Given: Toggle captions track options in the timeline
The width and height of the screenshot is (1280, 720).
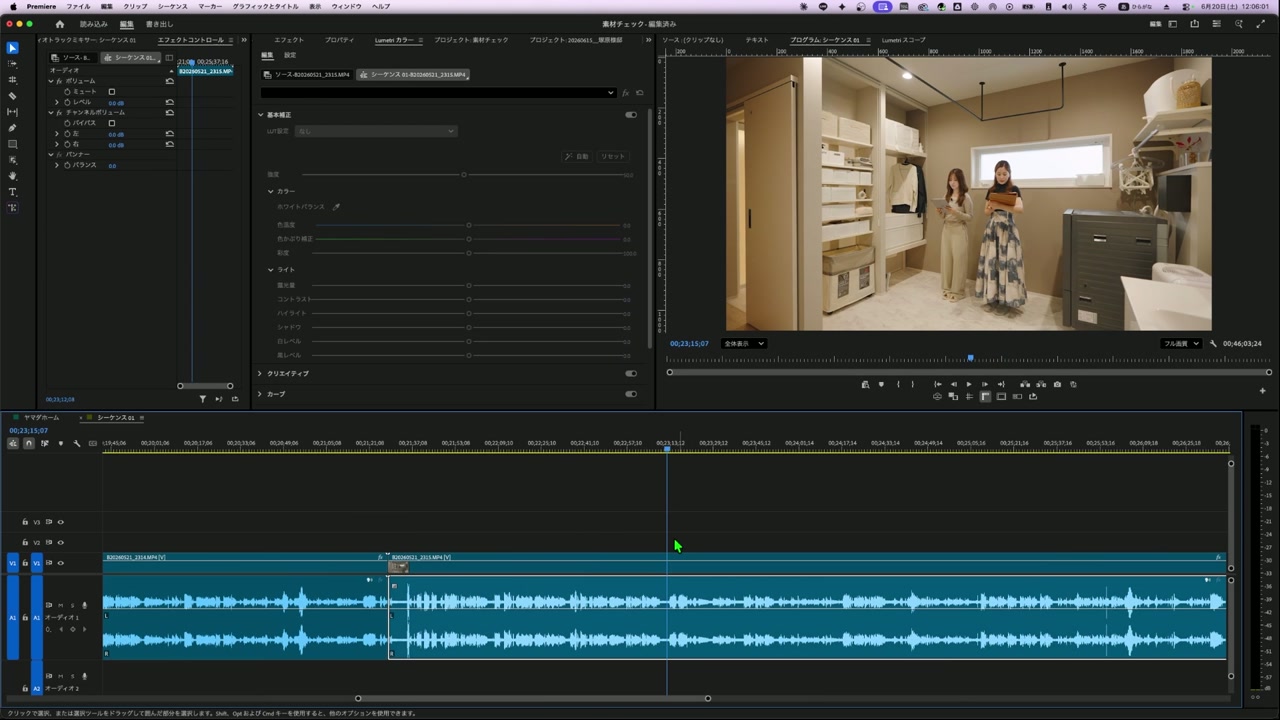Looking at the screenshot, I should pos(93,443).
